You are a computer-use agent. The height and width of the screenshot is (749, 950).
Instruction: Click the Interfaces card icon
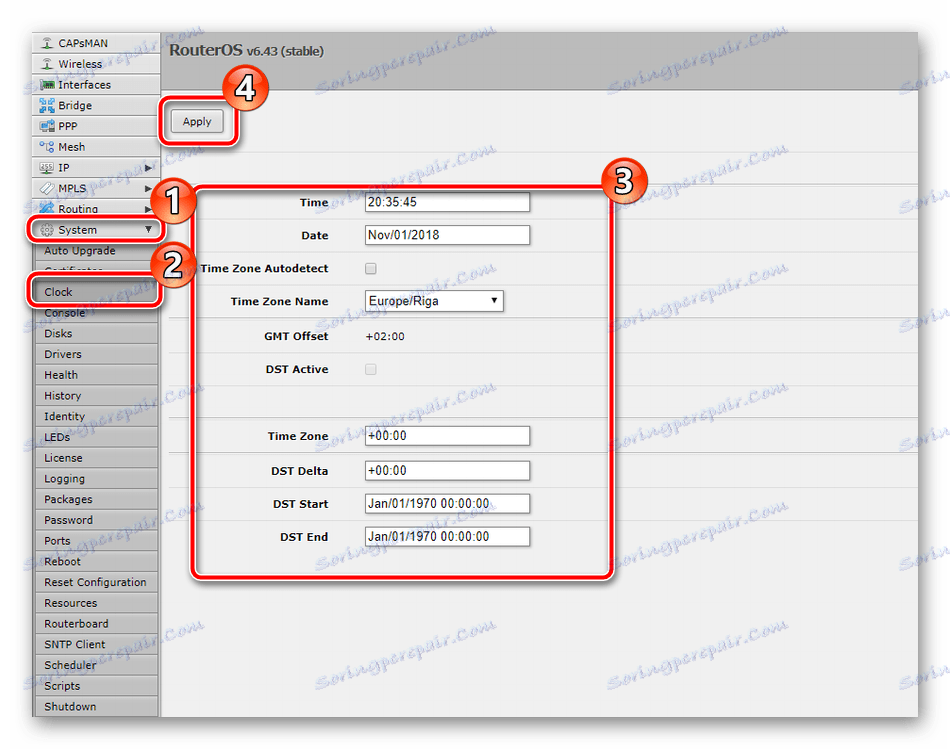pos(47,85)
